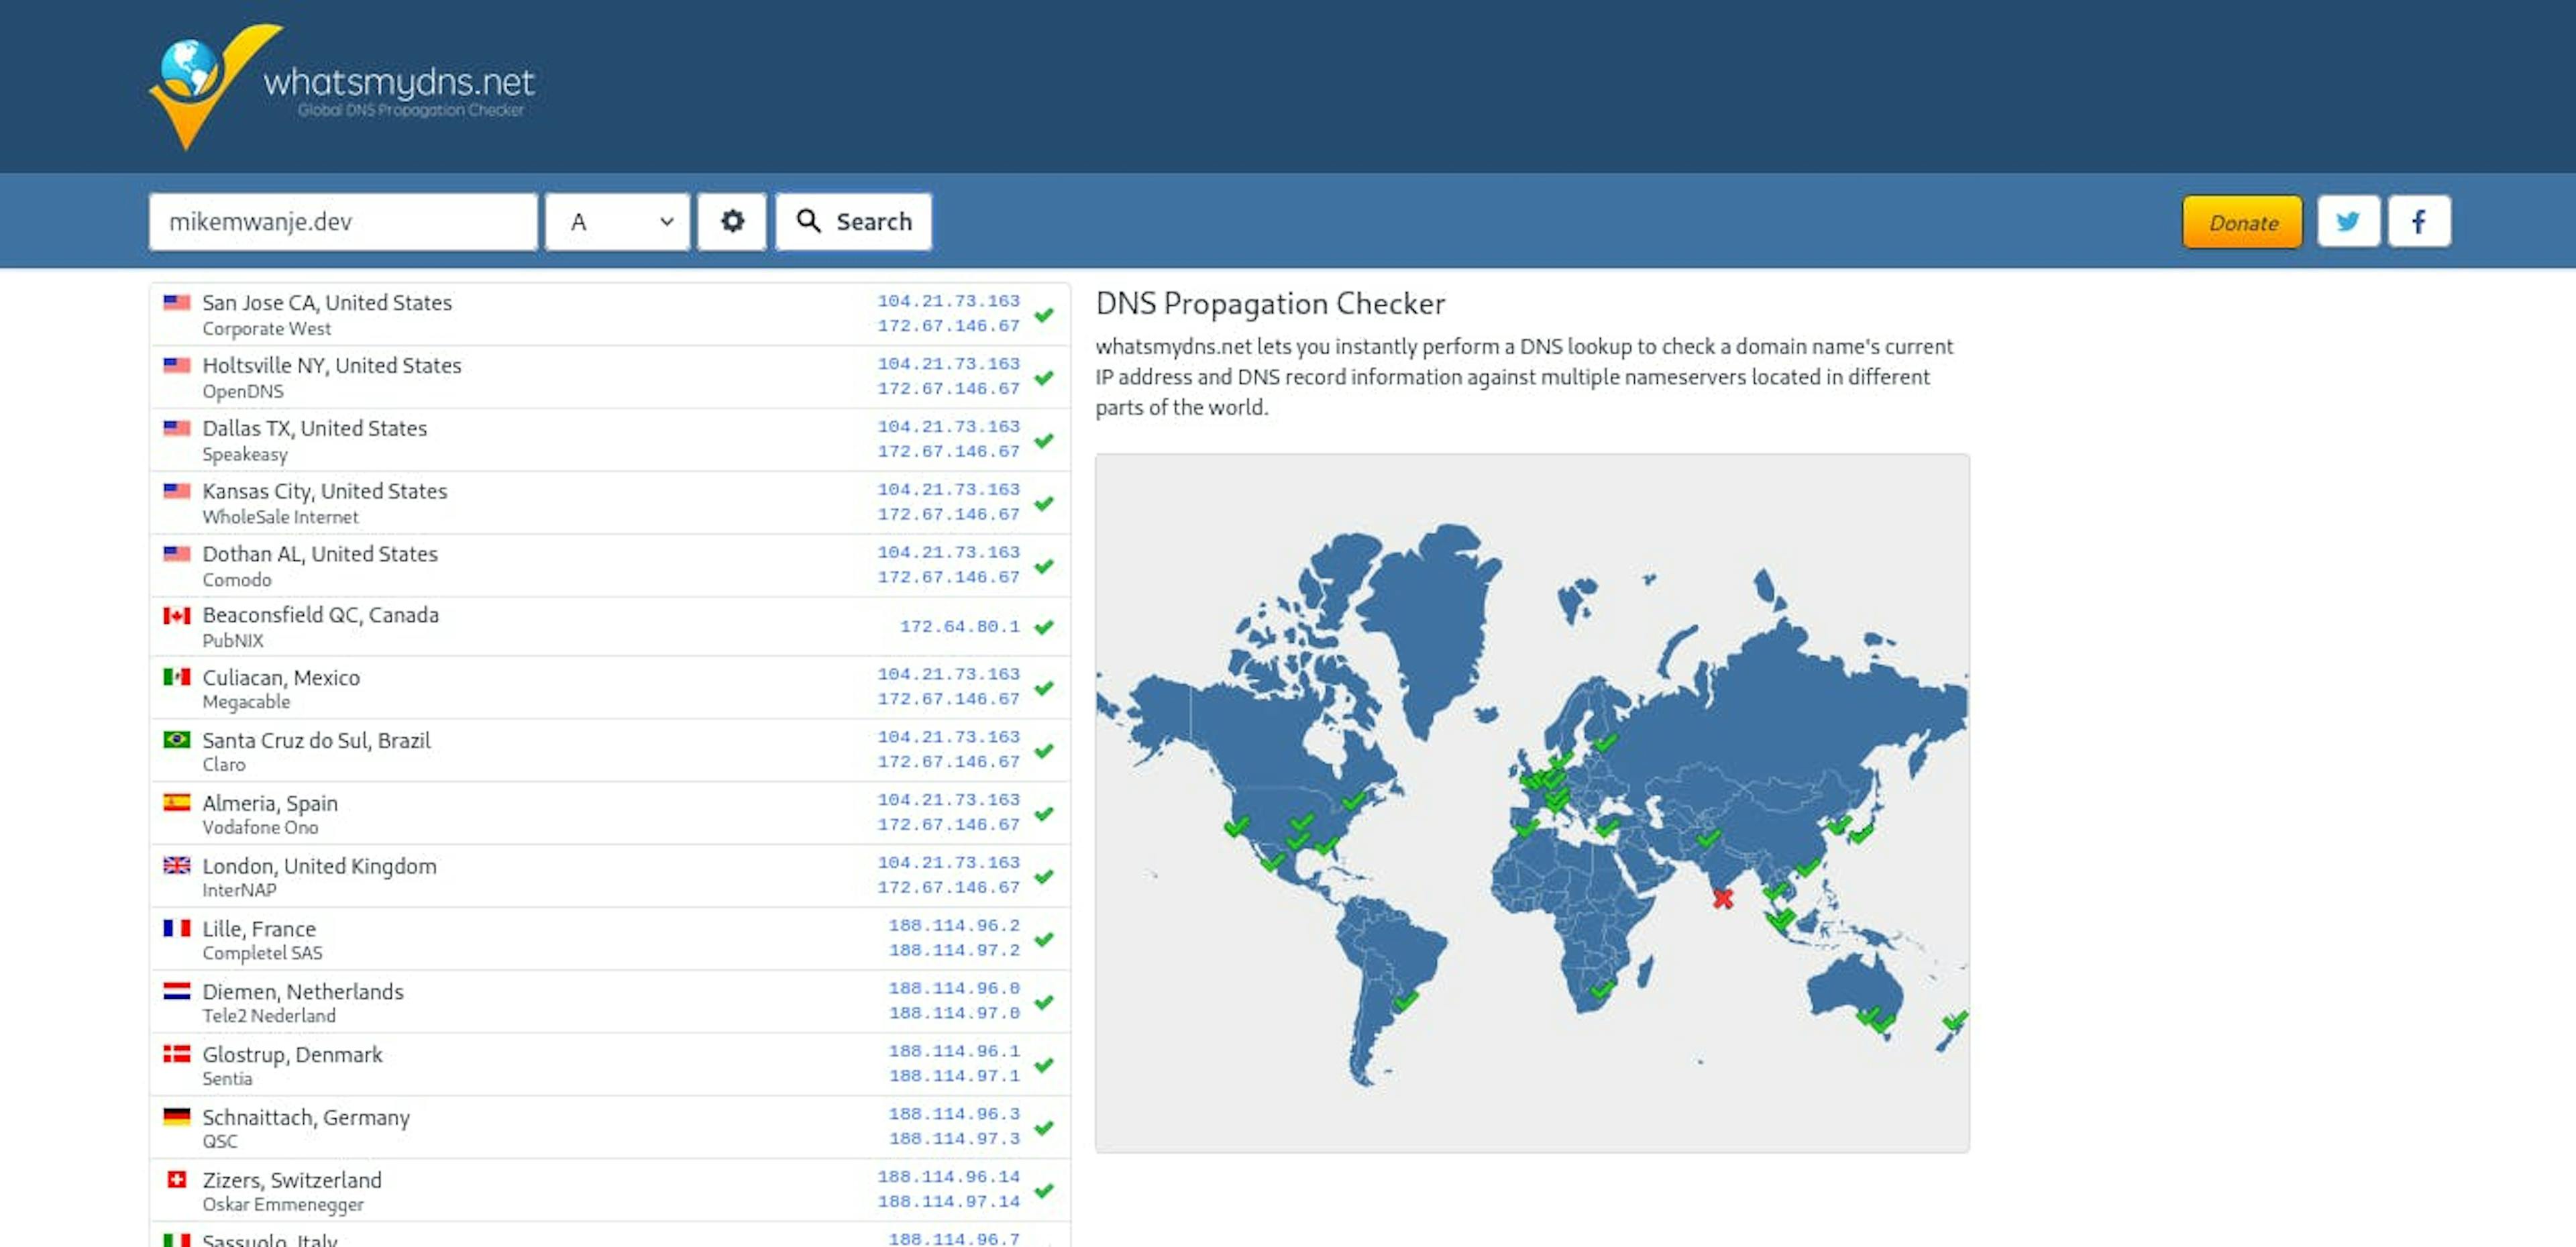
Task: Click the Beaconsfield QC green checkmark
Action: 1044,627
